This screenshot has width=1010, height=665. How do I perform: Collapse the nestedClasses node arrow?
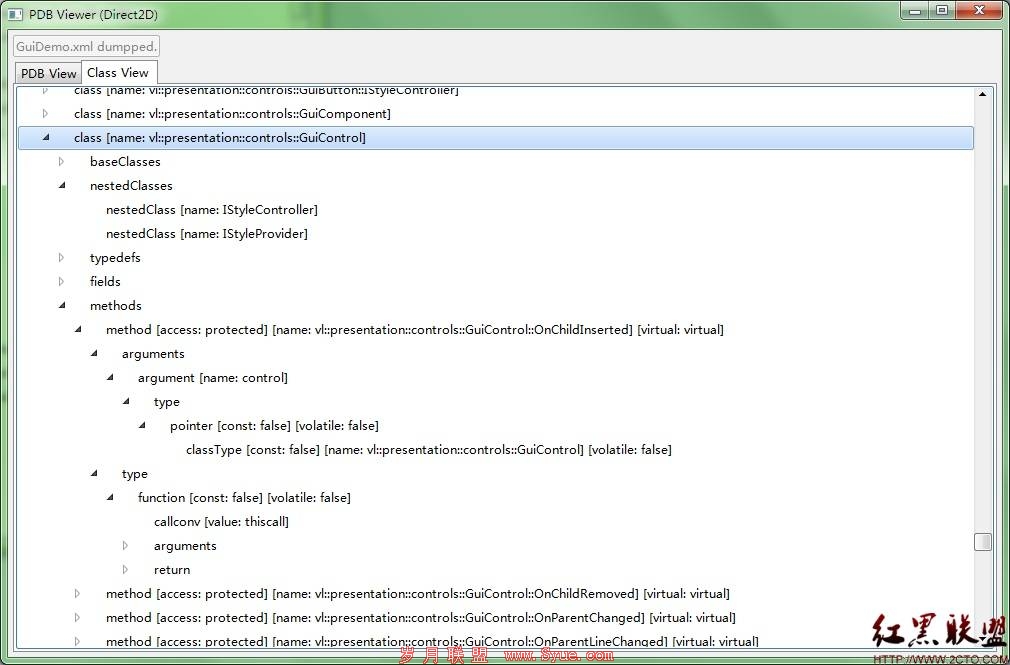coord(62,185)
